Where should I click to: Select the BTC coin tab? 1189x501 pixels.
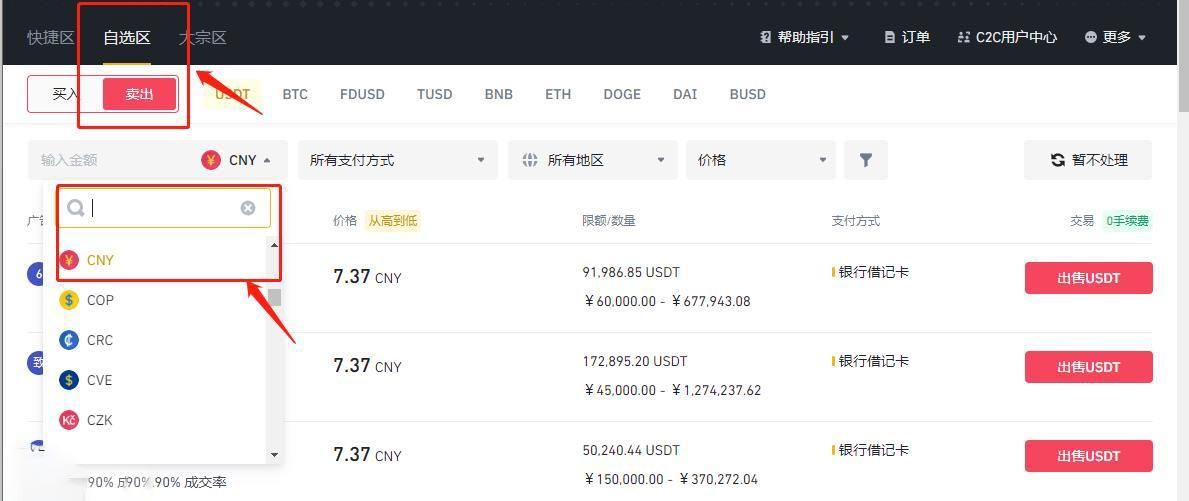295,94
